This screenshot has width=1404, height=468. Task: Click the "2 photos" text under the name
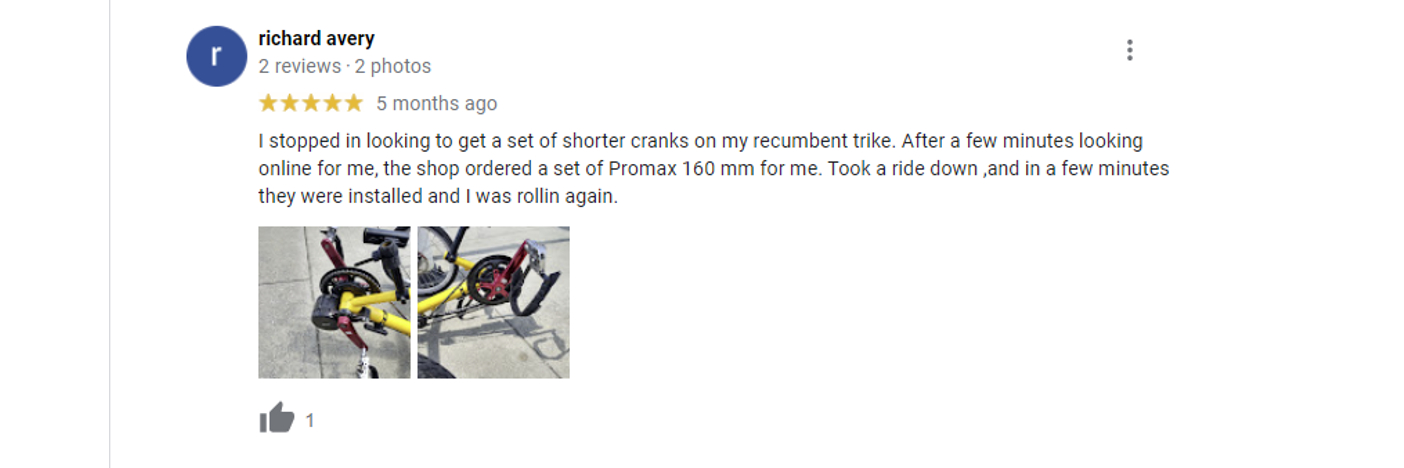tap(392, 67)
